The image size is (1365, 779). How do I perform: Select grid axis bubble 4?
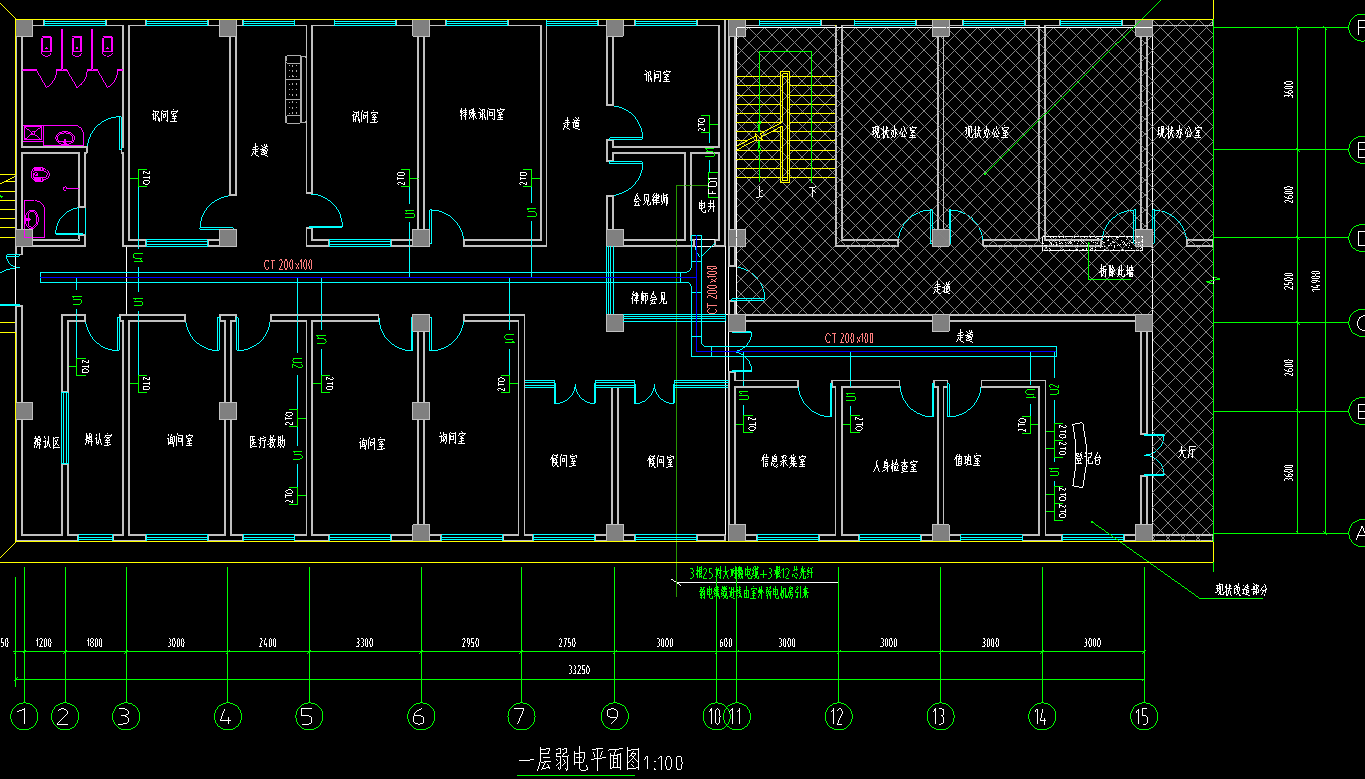(227, 716)
